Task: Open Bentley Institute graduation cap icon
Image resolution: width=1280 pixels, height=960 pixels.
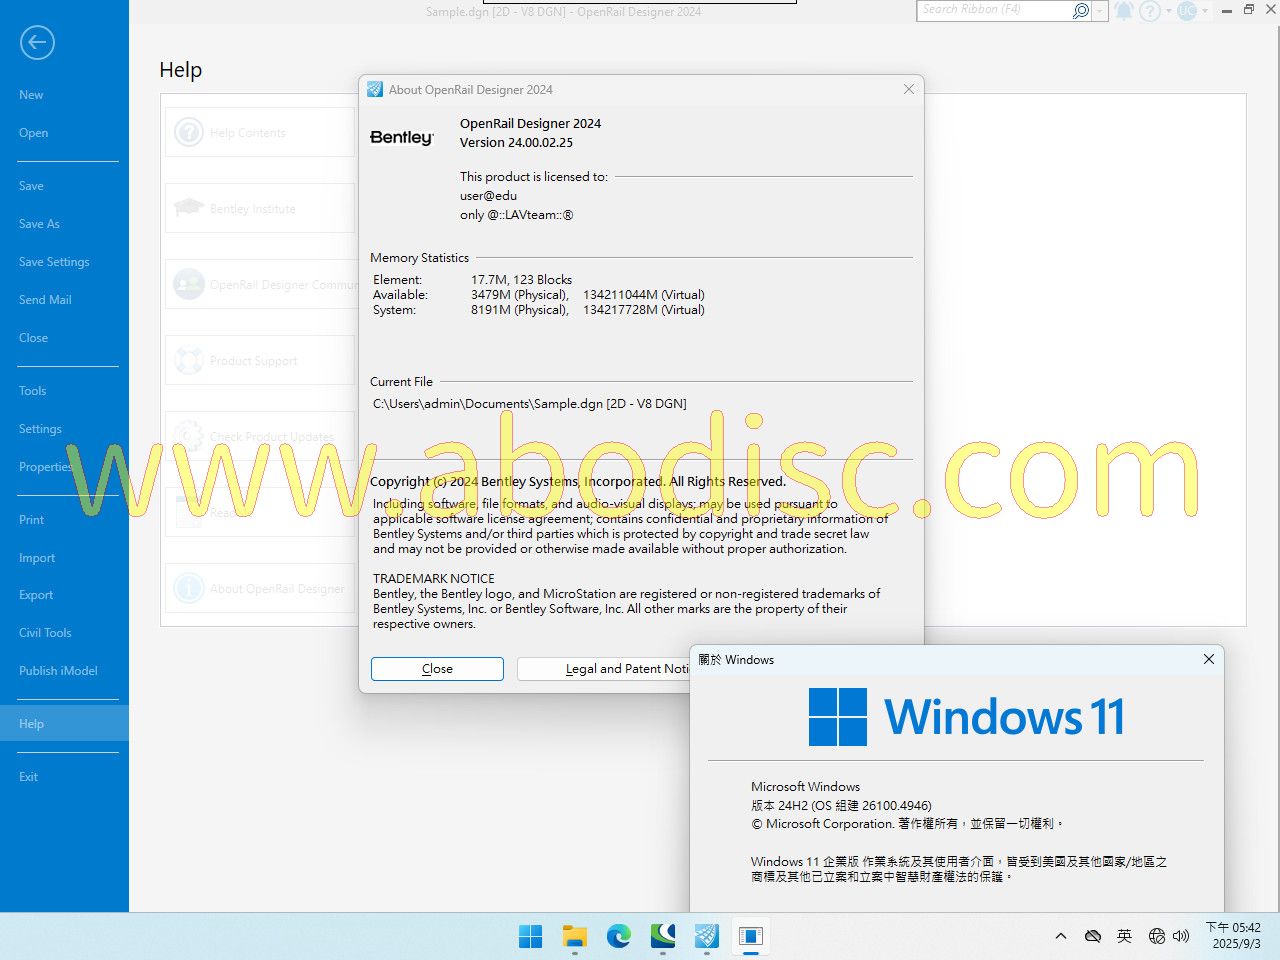Action: (x=189, y=208)
